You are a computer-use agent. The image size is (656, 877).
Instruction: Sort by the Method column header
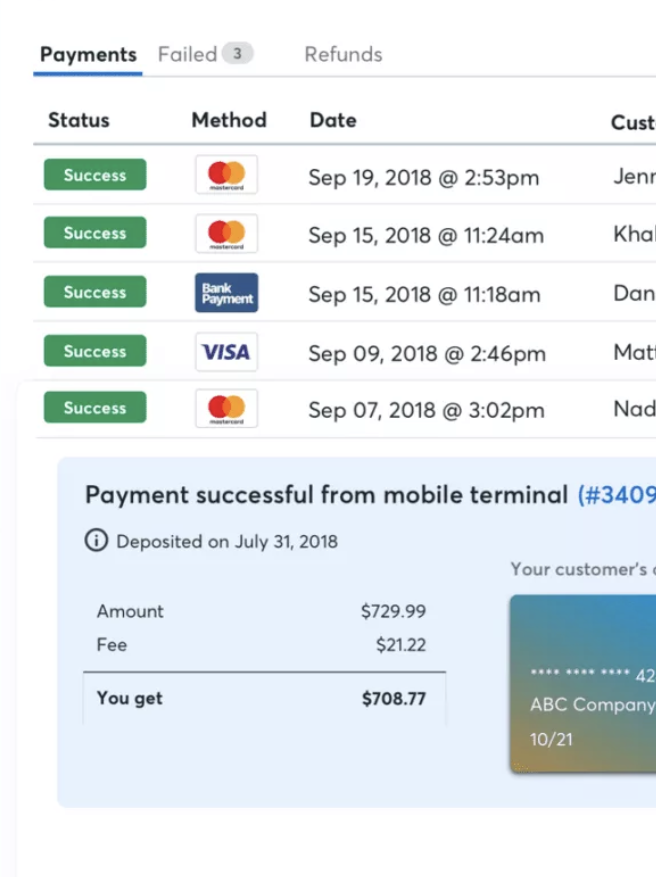(229, 120)
